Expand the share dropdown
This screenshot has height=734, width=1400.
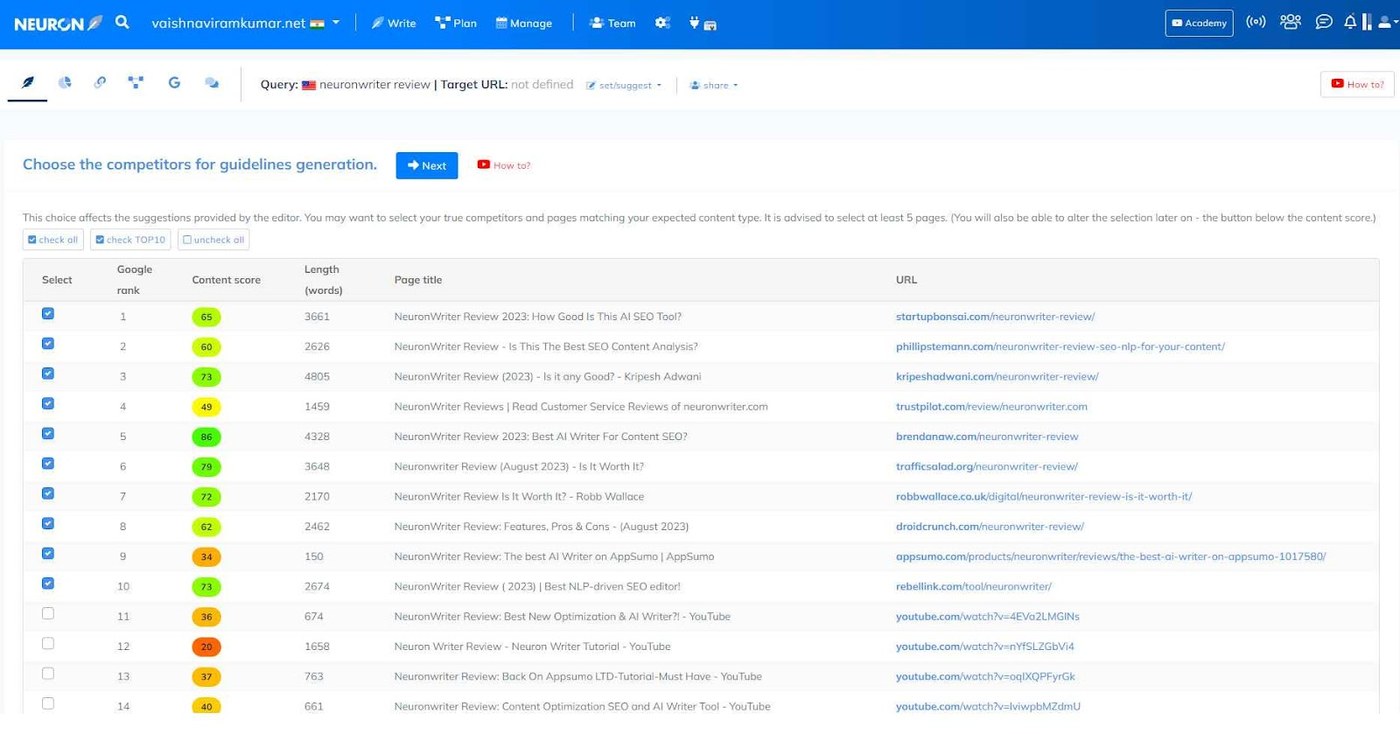pyautogui.click(x=714, y=85)
